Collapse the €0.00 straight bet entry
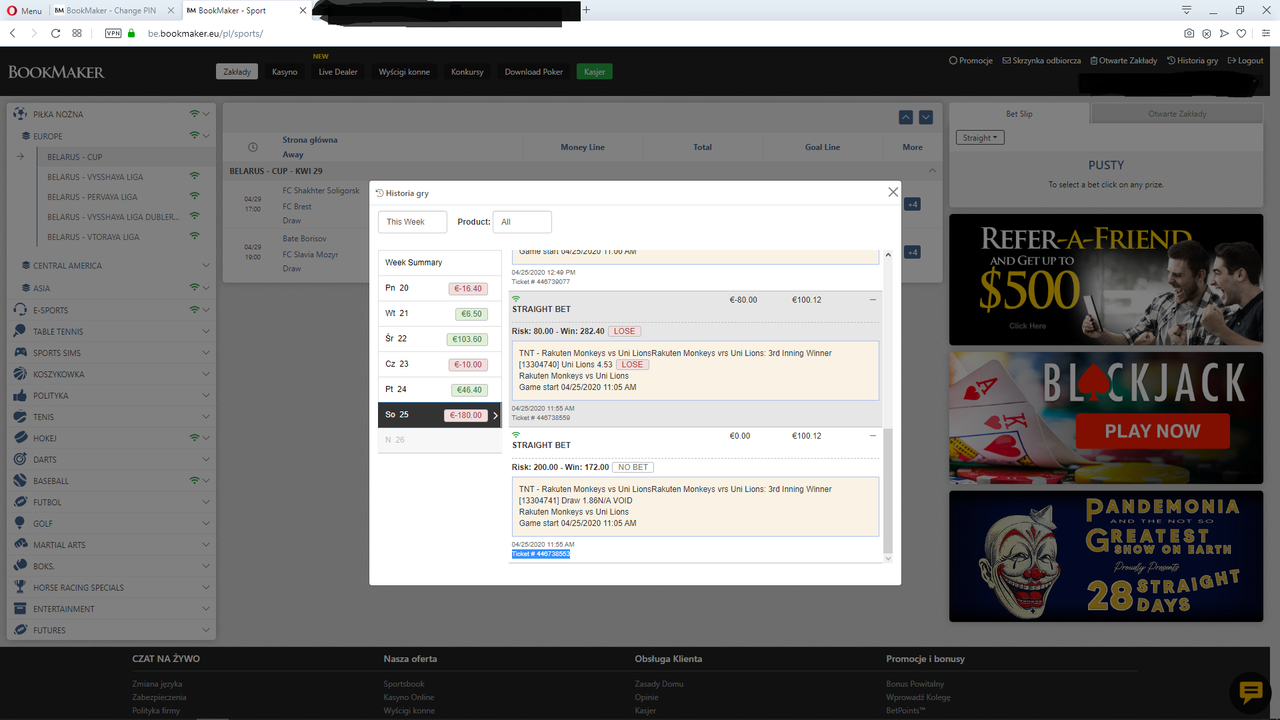Viewport: 1280px width, 720px height. tap(873, 436)
